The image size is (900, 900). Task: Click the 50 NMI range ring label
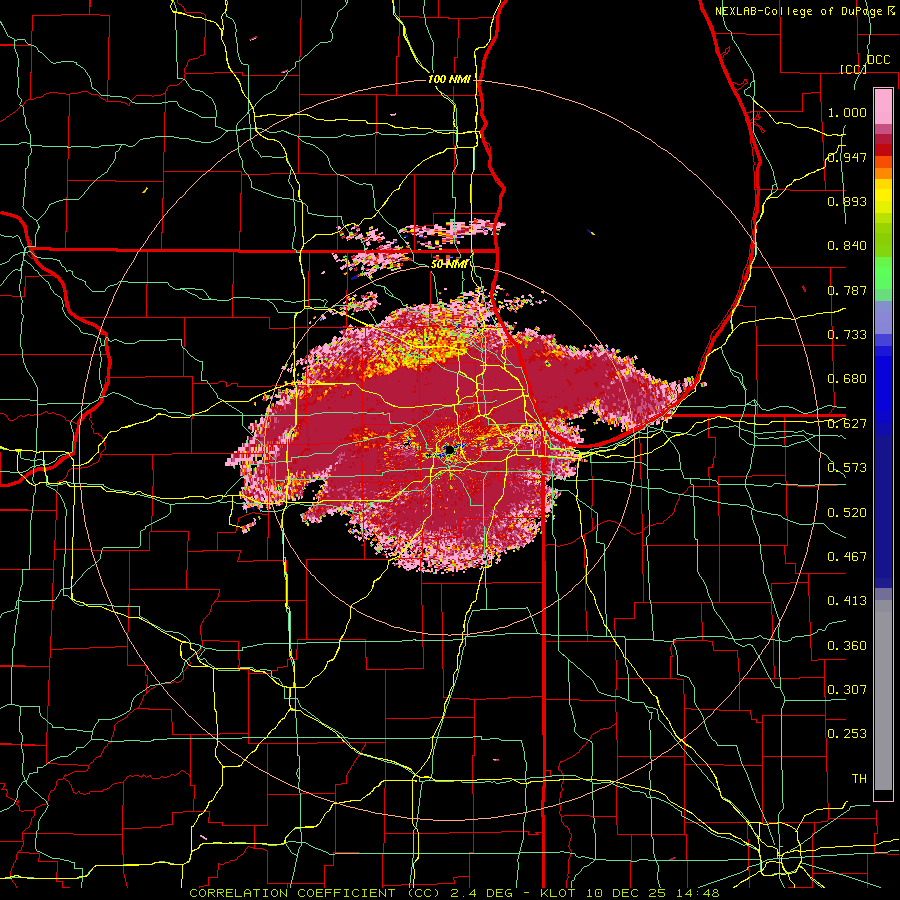pyautogui.click(x=449, y=264)
